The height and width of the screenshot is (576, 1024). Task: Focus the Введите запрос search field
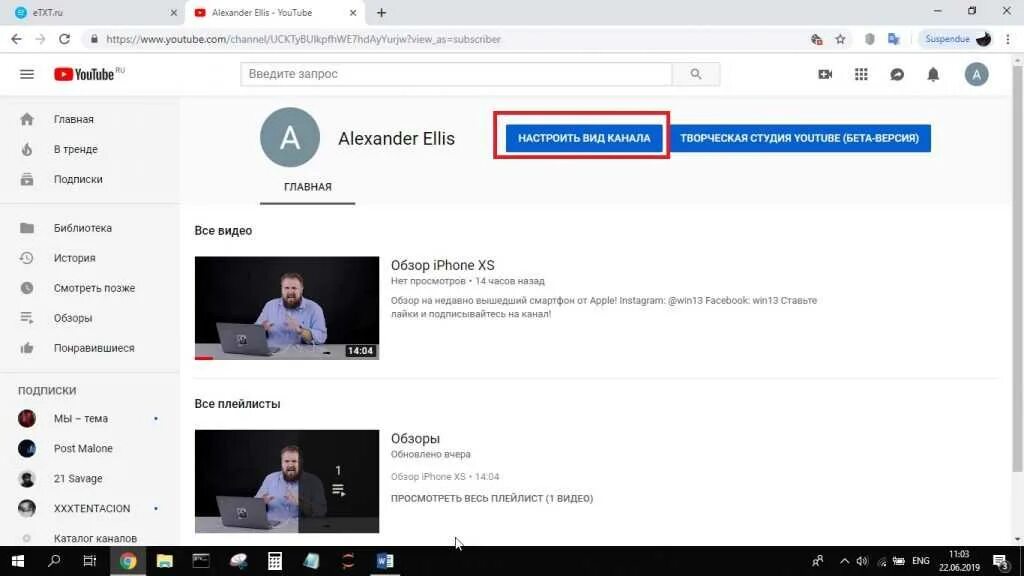tap(456, 74)
